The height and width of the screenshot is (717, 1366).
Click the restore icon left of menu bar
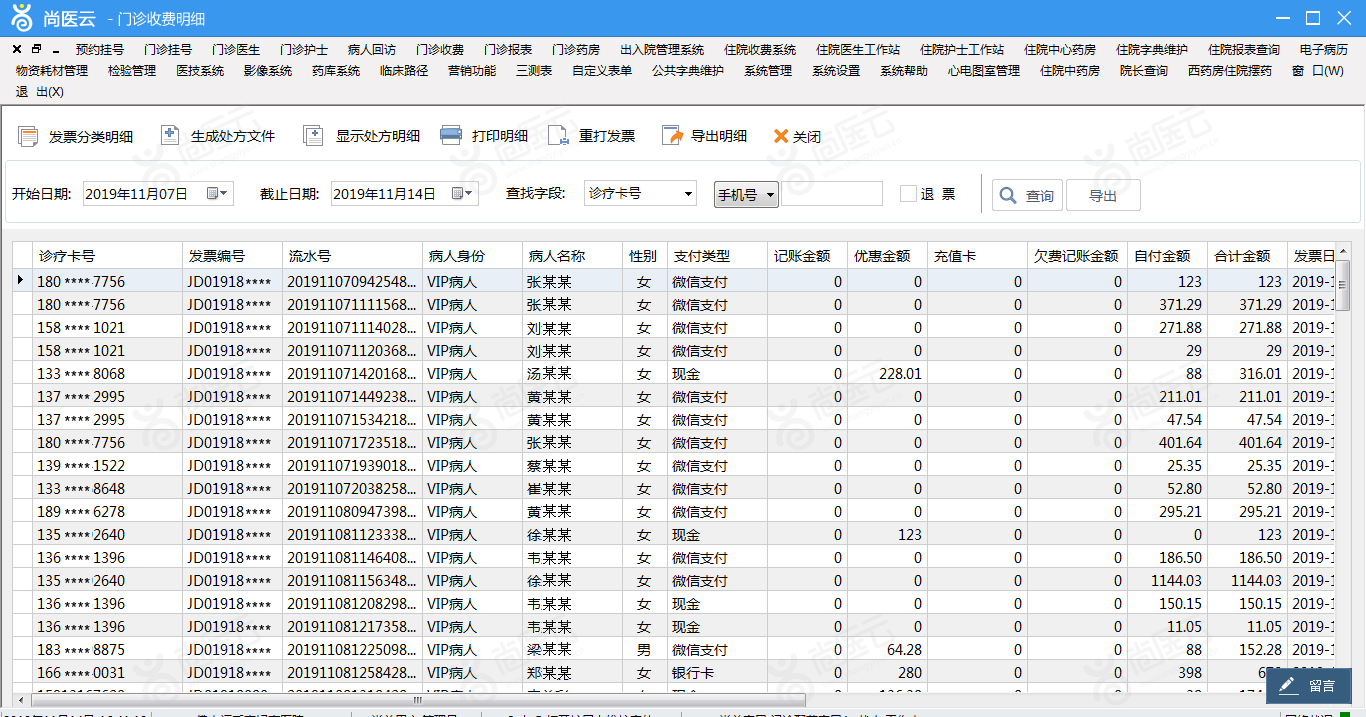click(36, 49)
